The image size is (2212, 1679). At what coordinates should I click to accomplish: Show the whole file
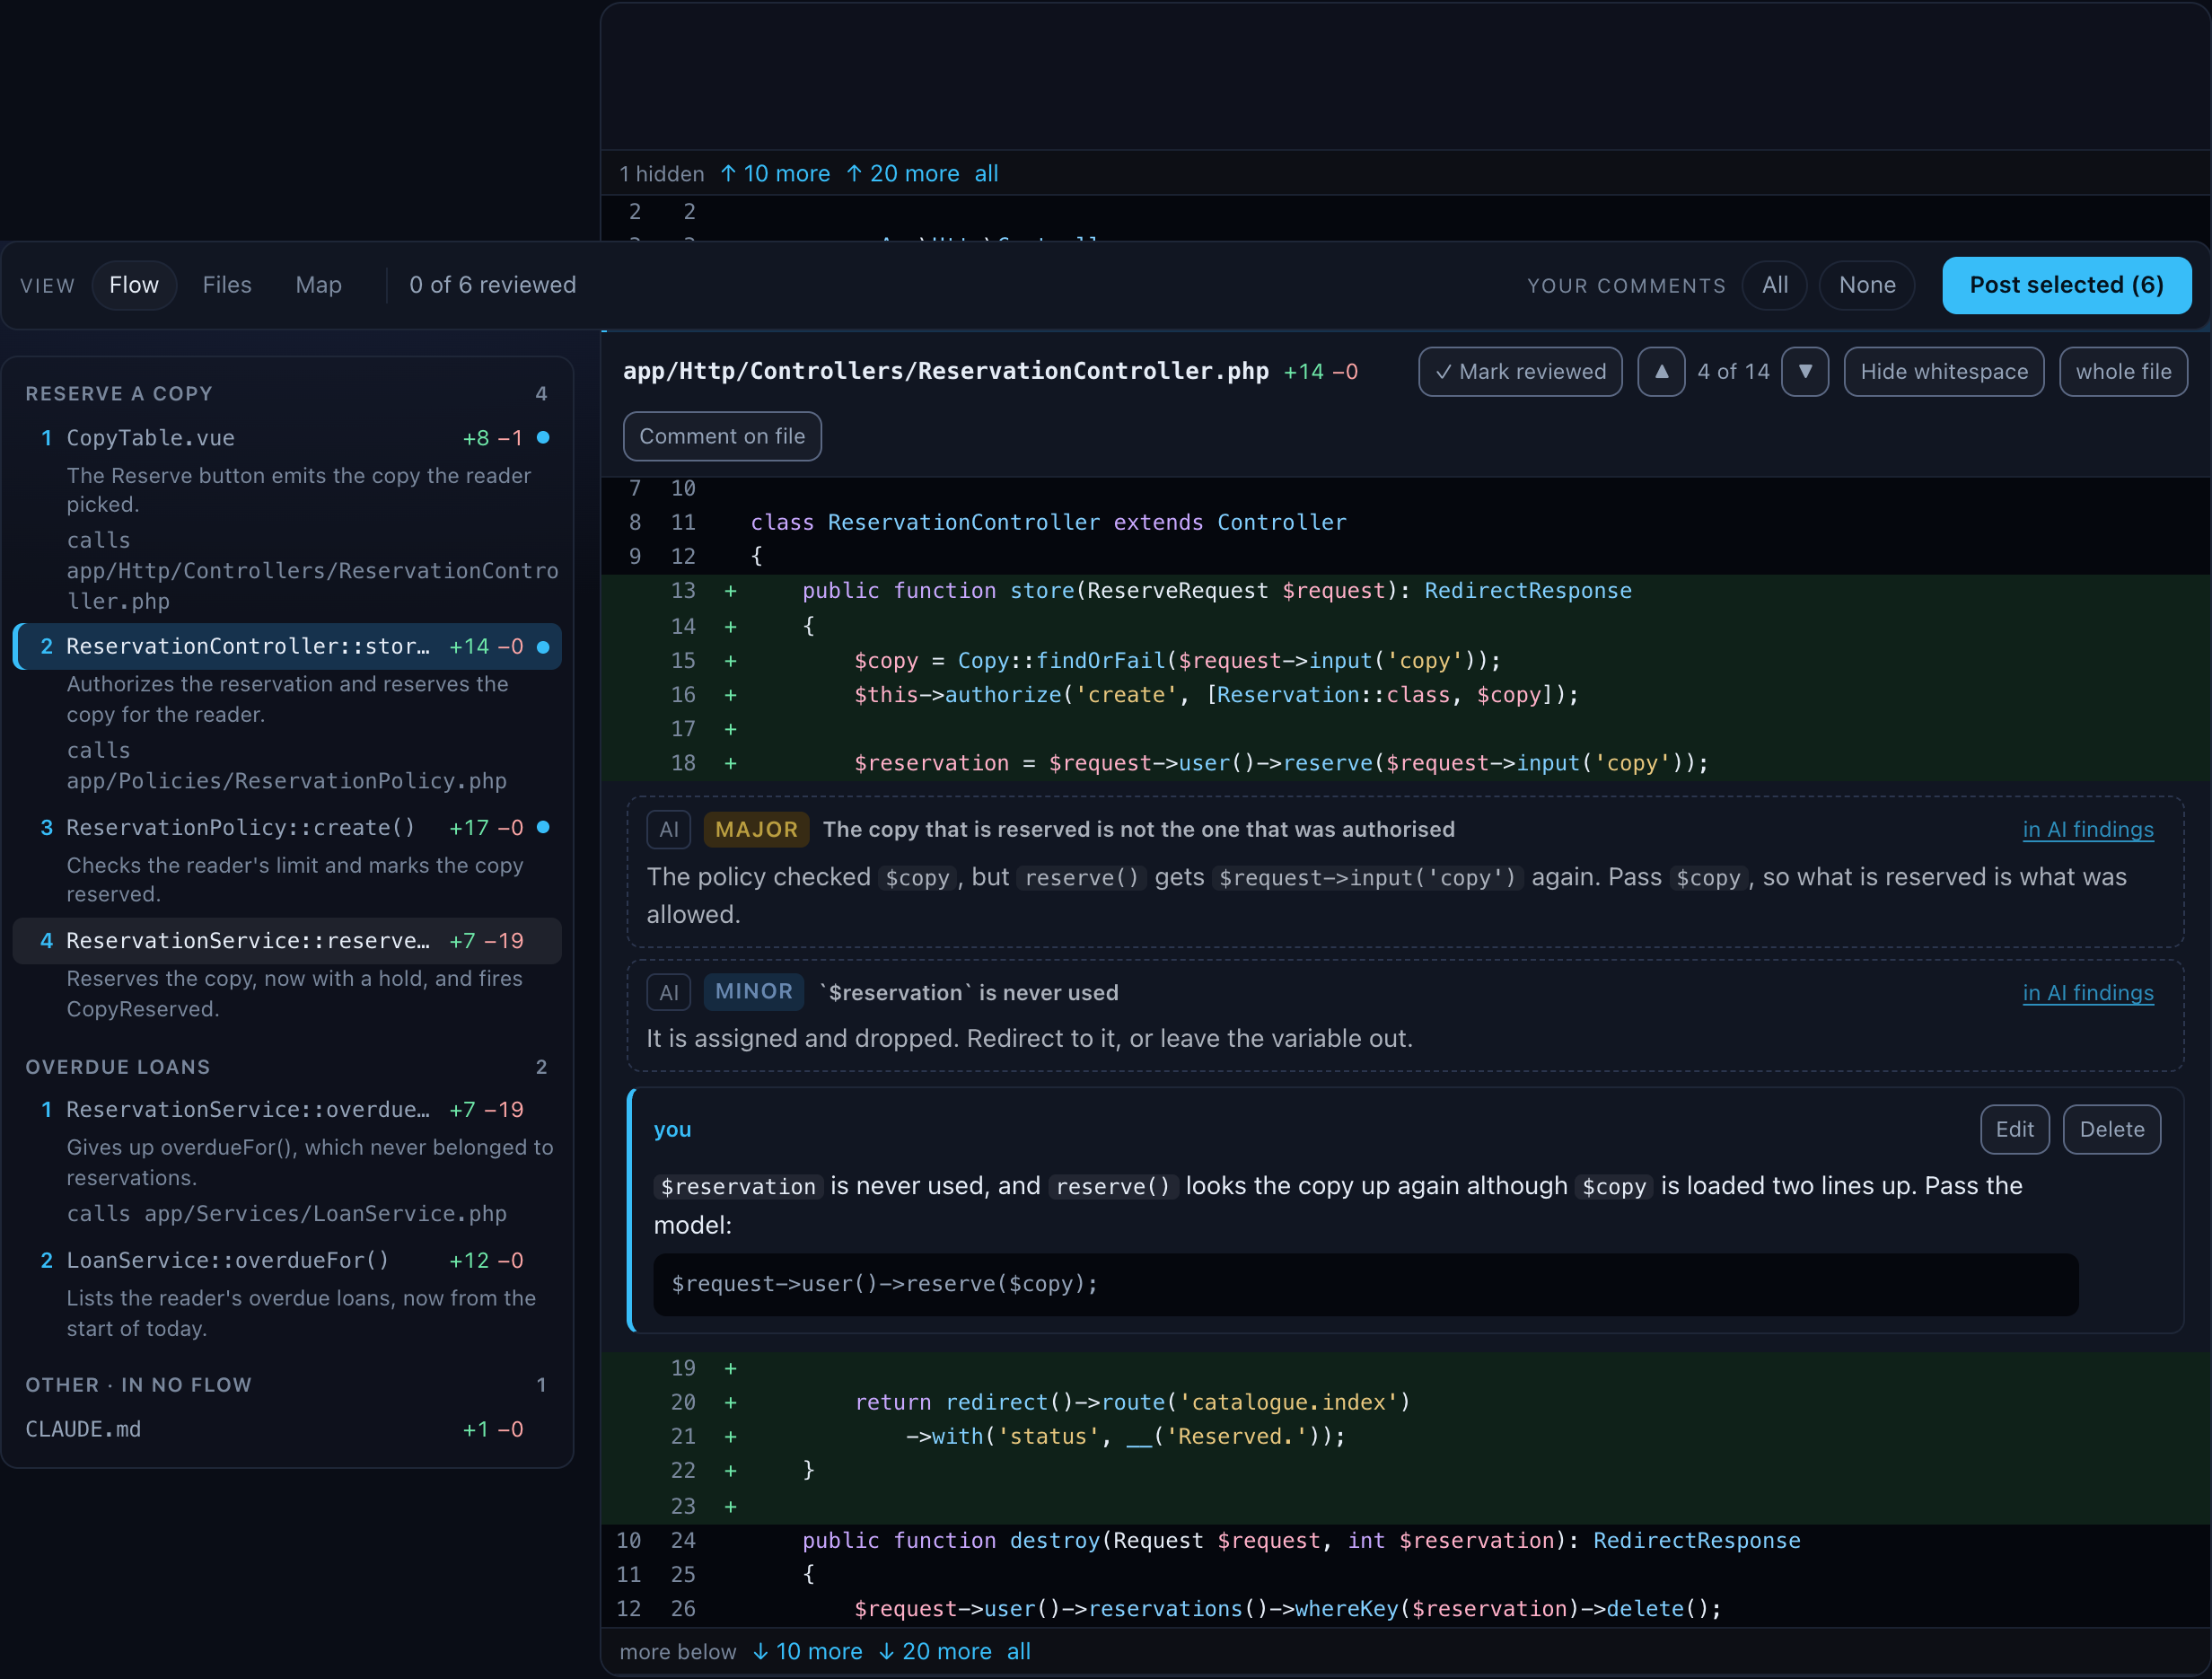point(2123,372)
